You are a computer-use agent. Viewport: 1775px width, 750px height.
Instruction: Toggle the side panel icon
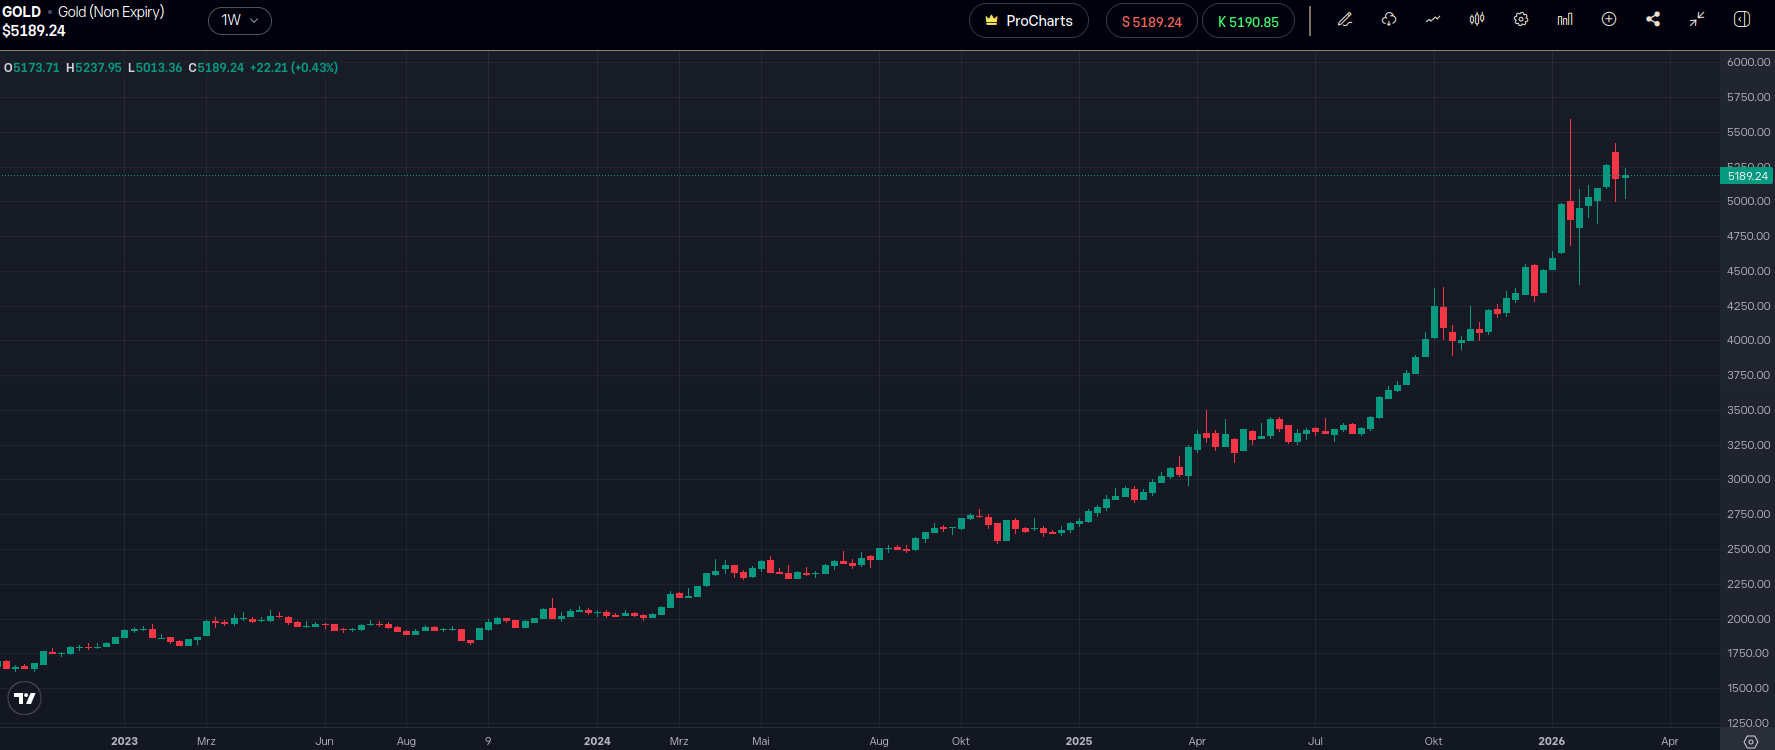1741,20
